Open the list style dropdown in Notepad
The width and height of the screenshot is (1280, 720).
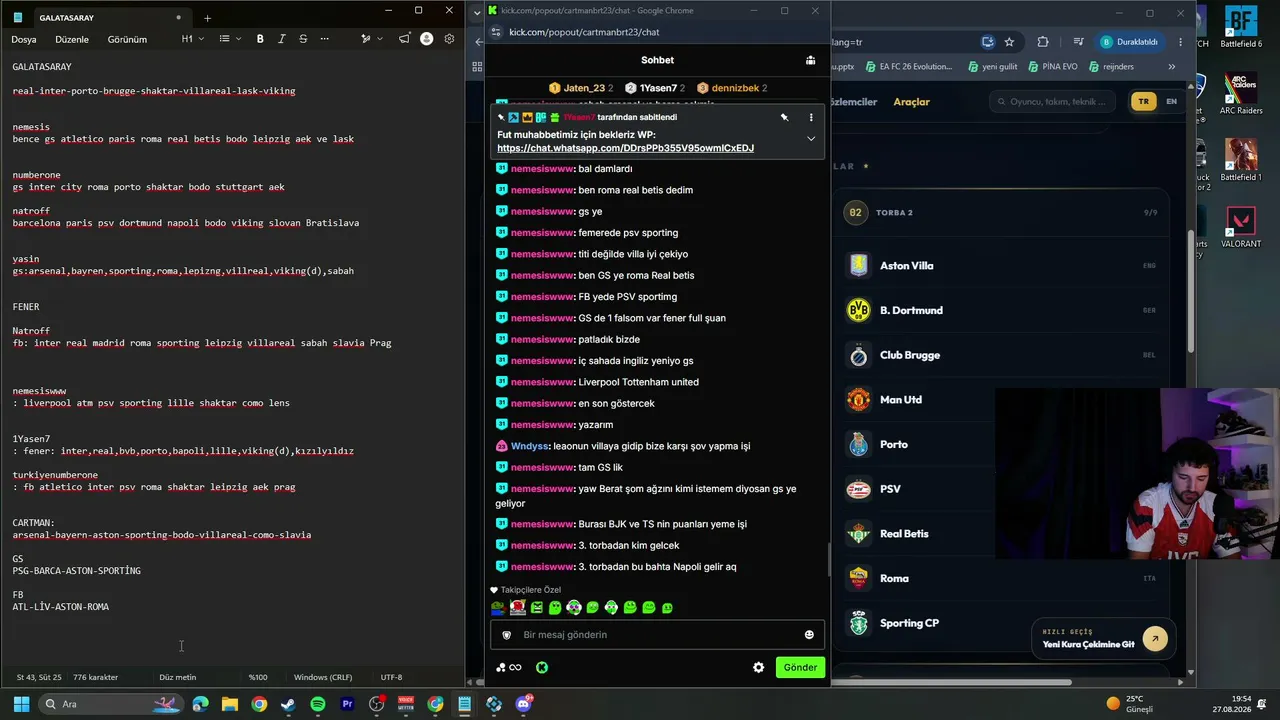pyautogui.click(x=229, y=39)
